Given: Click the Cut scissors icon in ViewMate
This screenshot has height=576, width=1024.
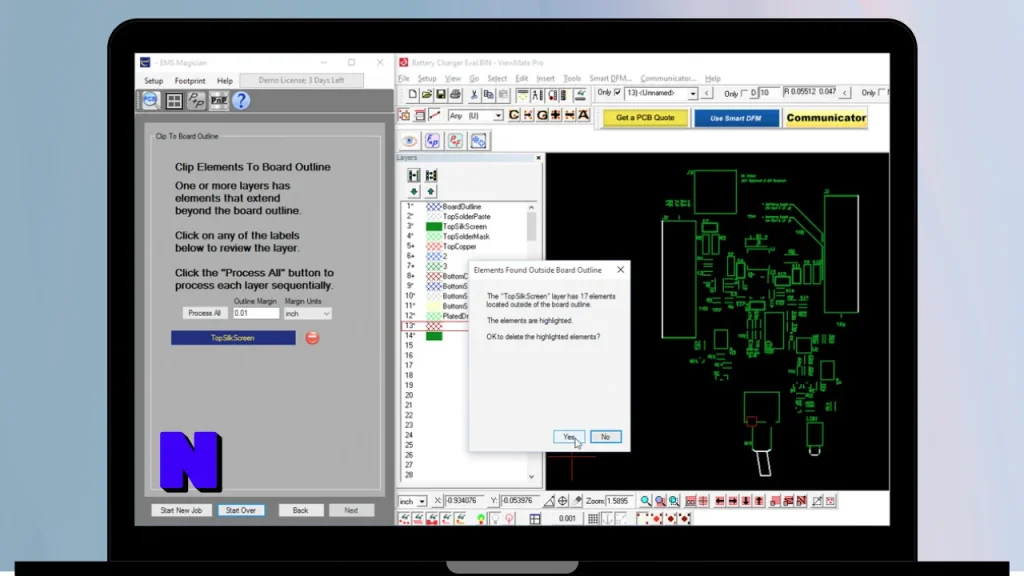Looking at the screenshot, I should coord(474,95).
